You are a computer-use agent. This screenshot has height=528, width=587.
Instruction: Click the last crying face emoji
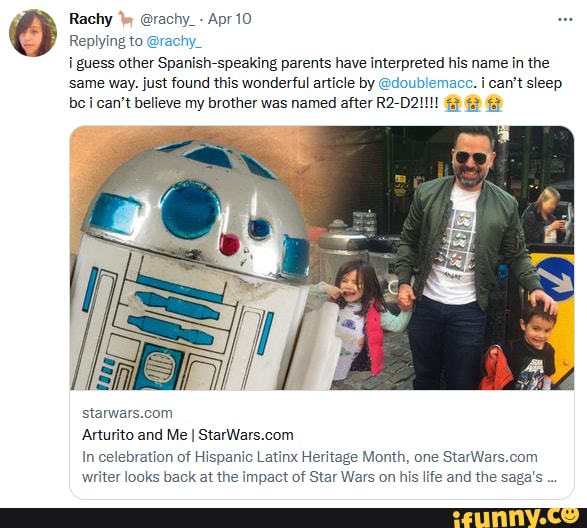pos(494,103)
